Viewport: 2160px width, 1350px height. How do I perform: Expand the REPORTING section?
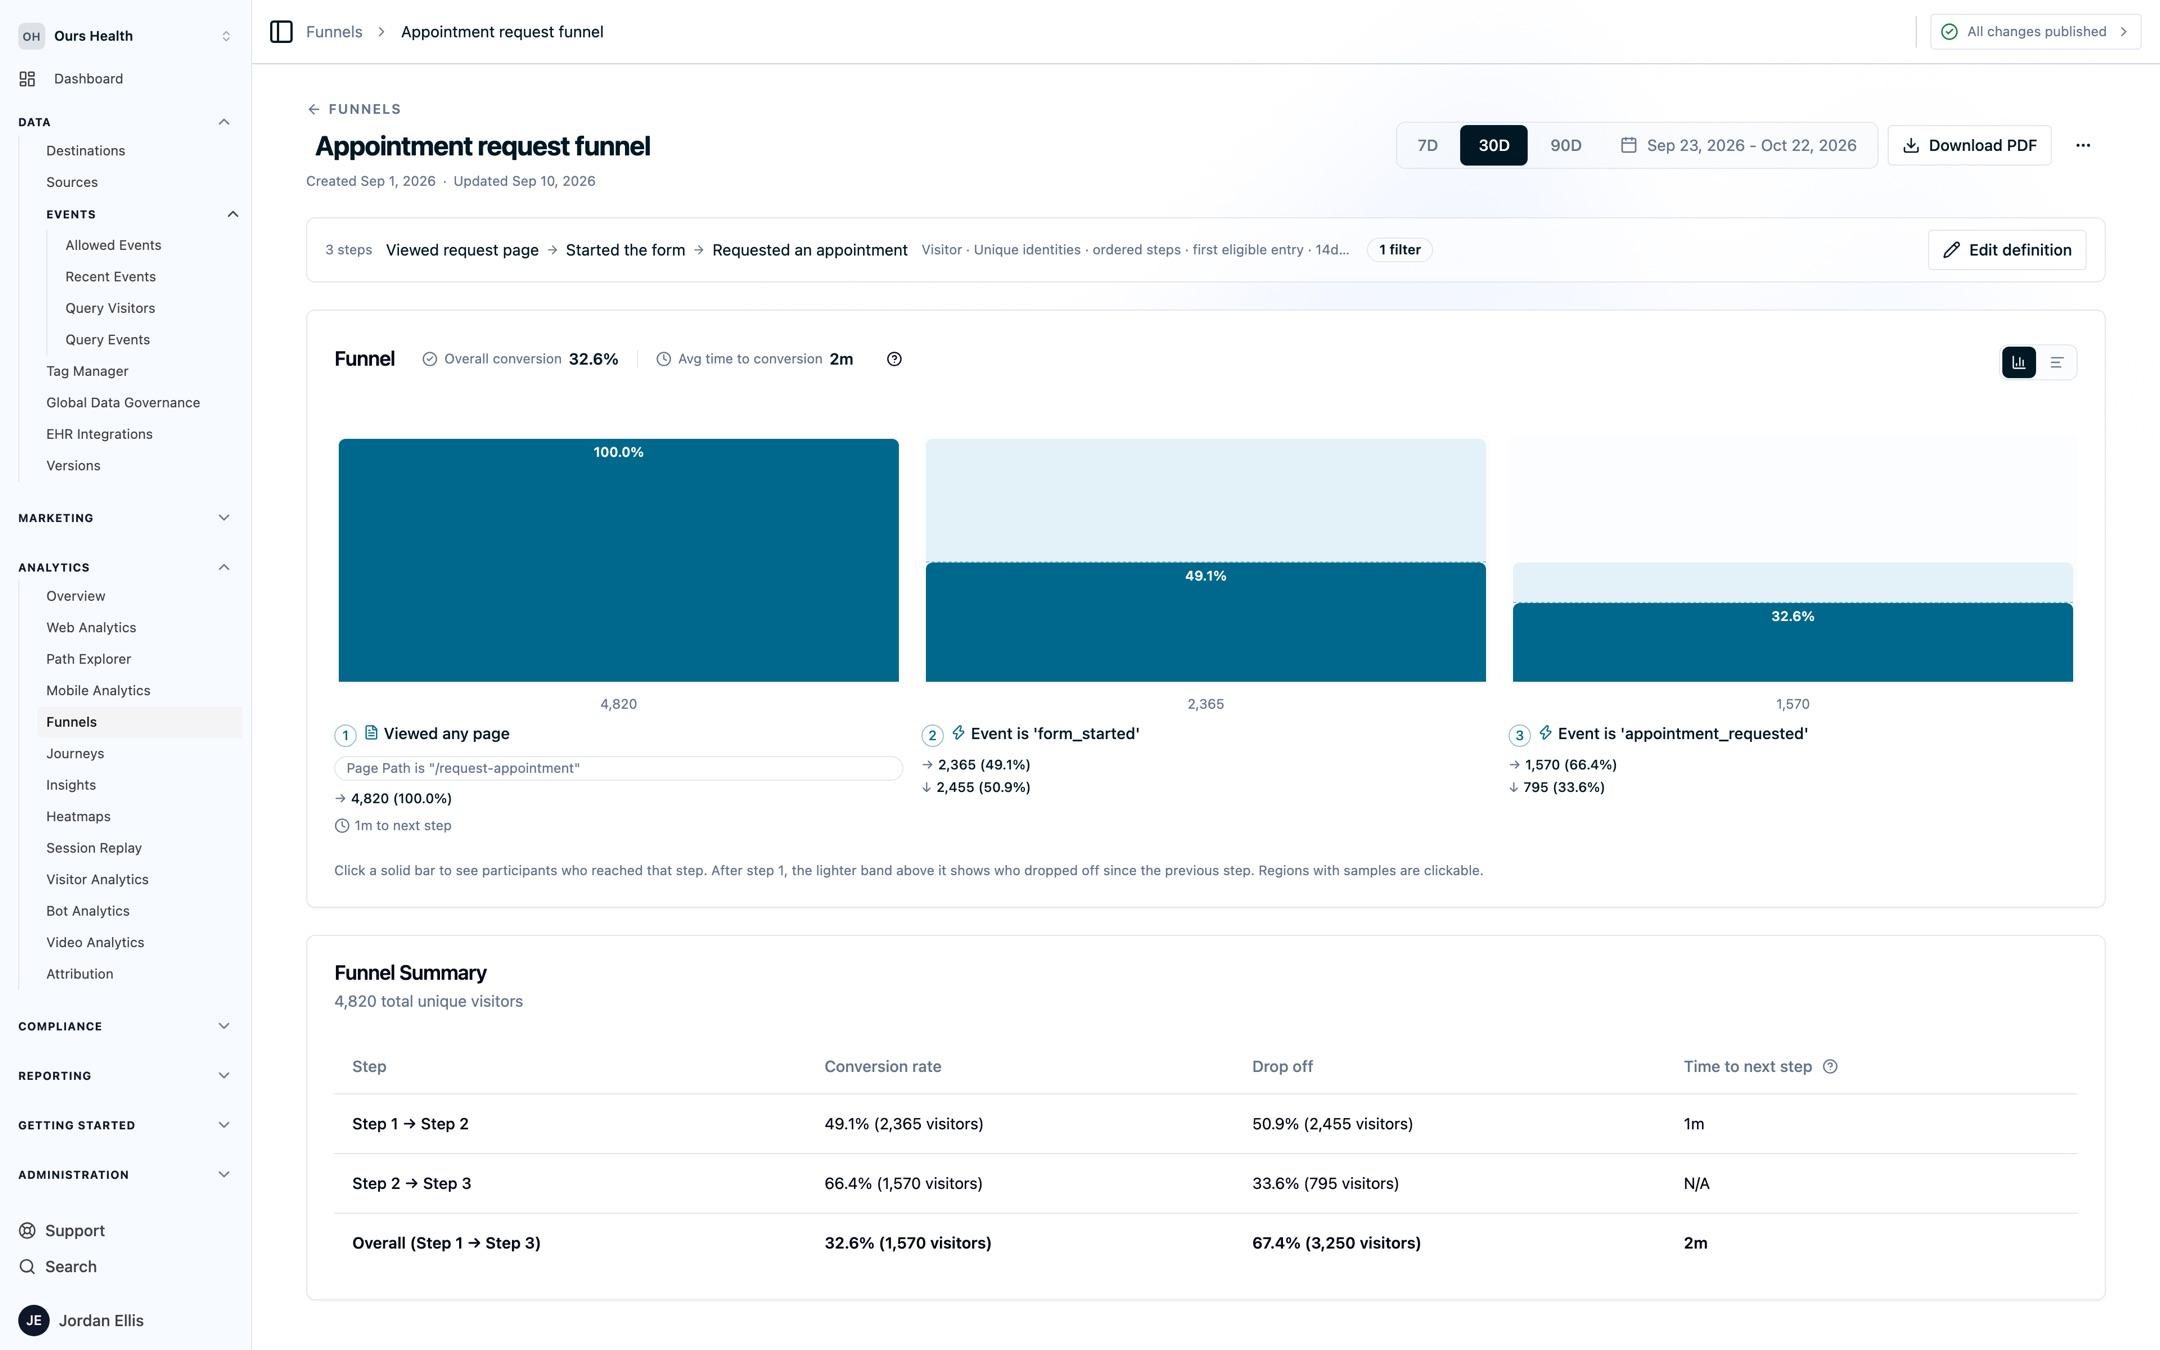click(224, 1075)
